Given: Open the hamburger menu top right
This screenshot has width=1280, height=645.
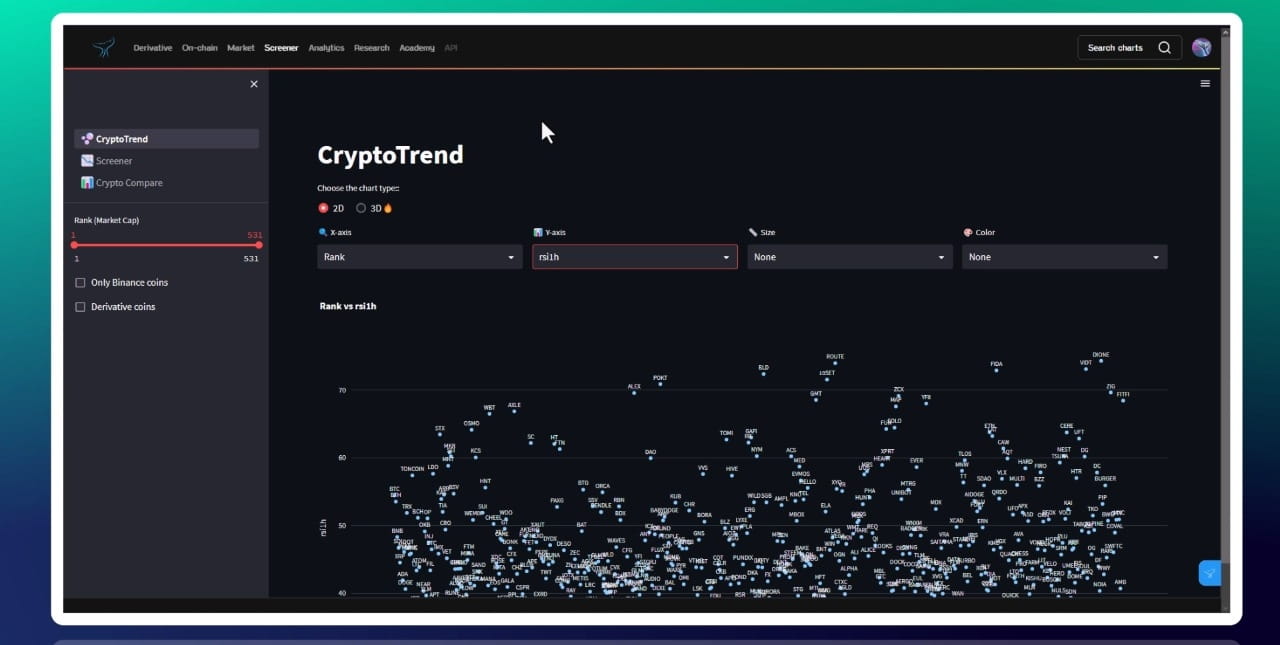Looking at the screenshot, I should [1205, 83].
